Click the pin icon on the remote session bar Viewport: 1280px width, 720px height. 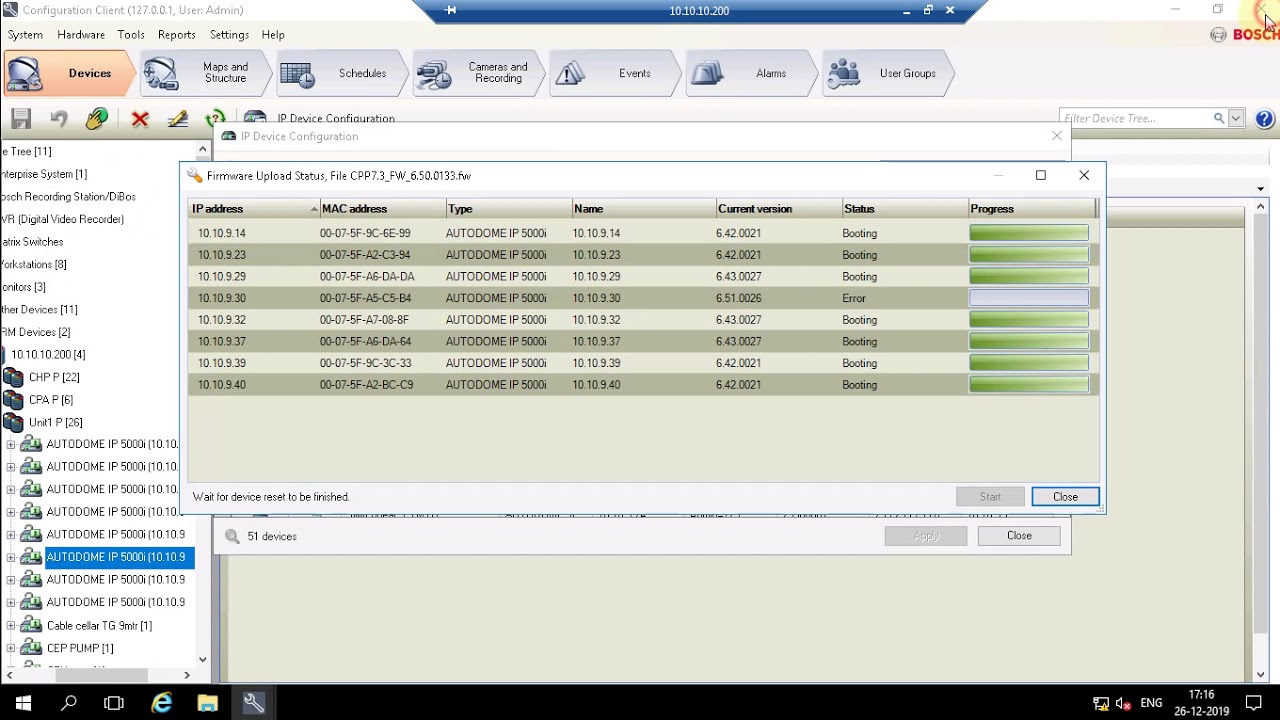pos(450,10)
